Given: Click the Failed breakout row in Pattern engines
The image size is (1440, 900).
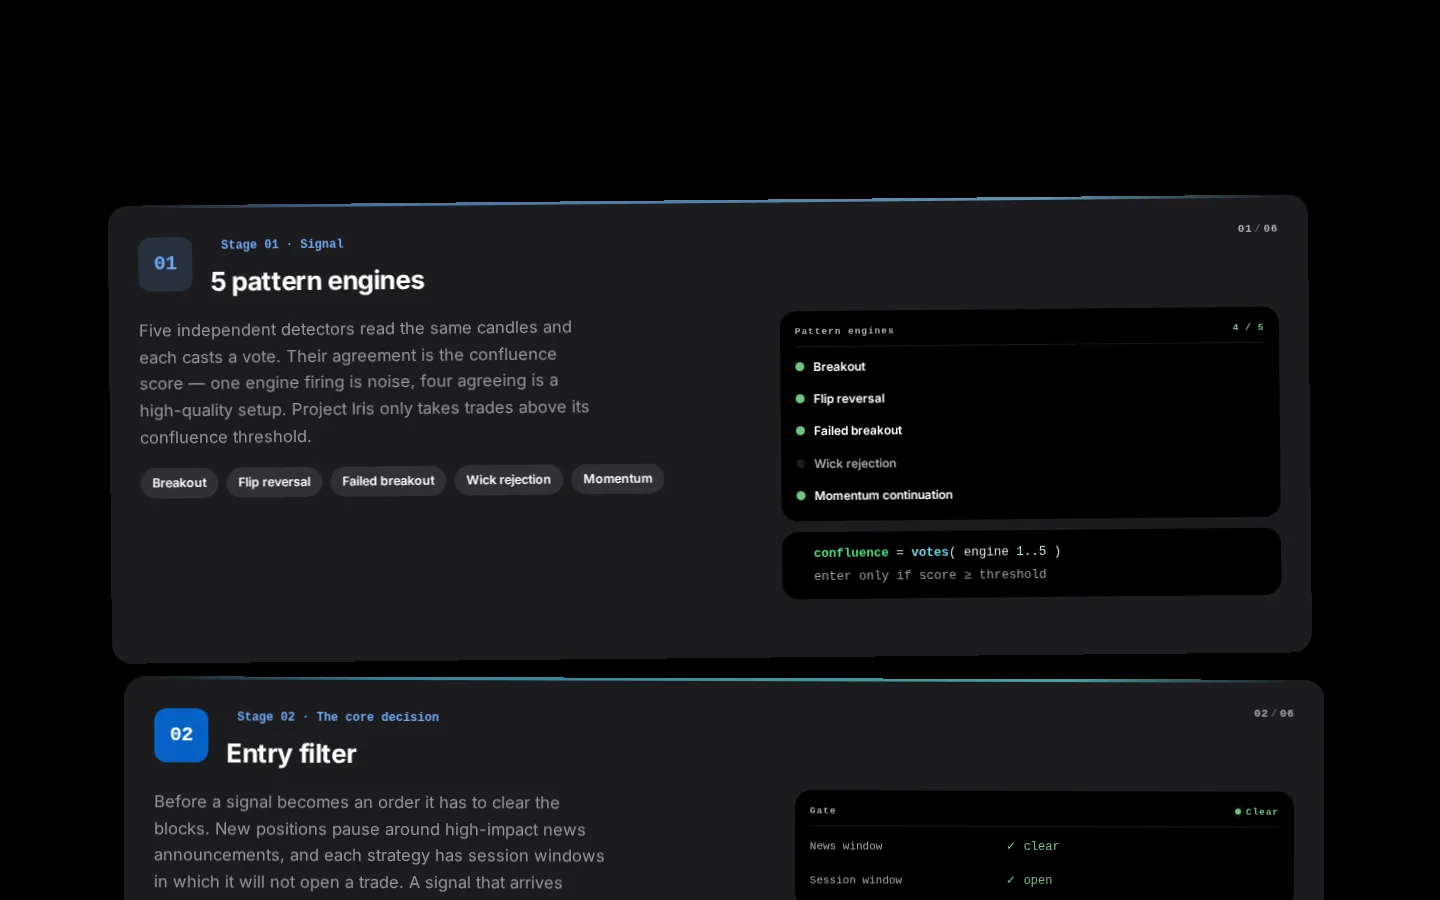Looking at the screenshot, I should 1030,431.
